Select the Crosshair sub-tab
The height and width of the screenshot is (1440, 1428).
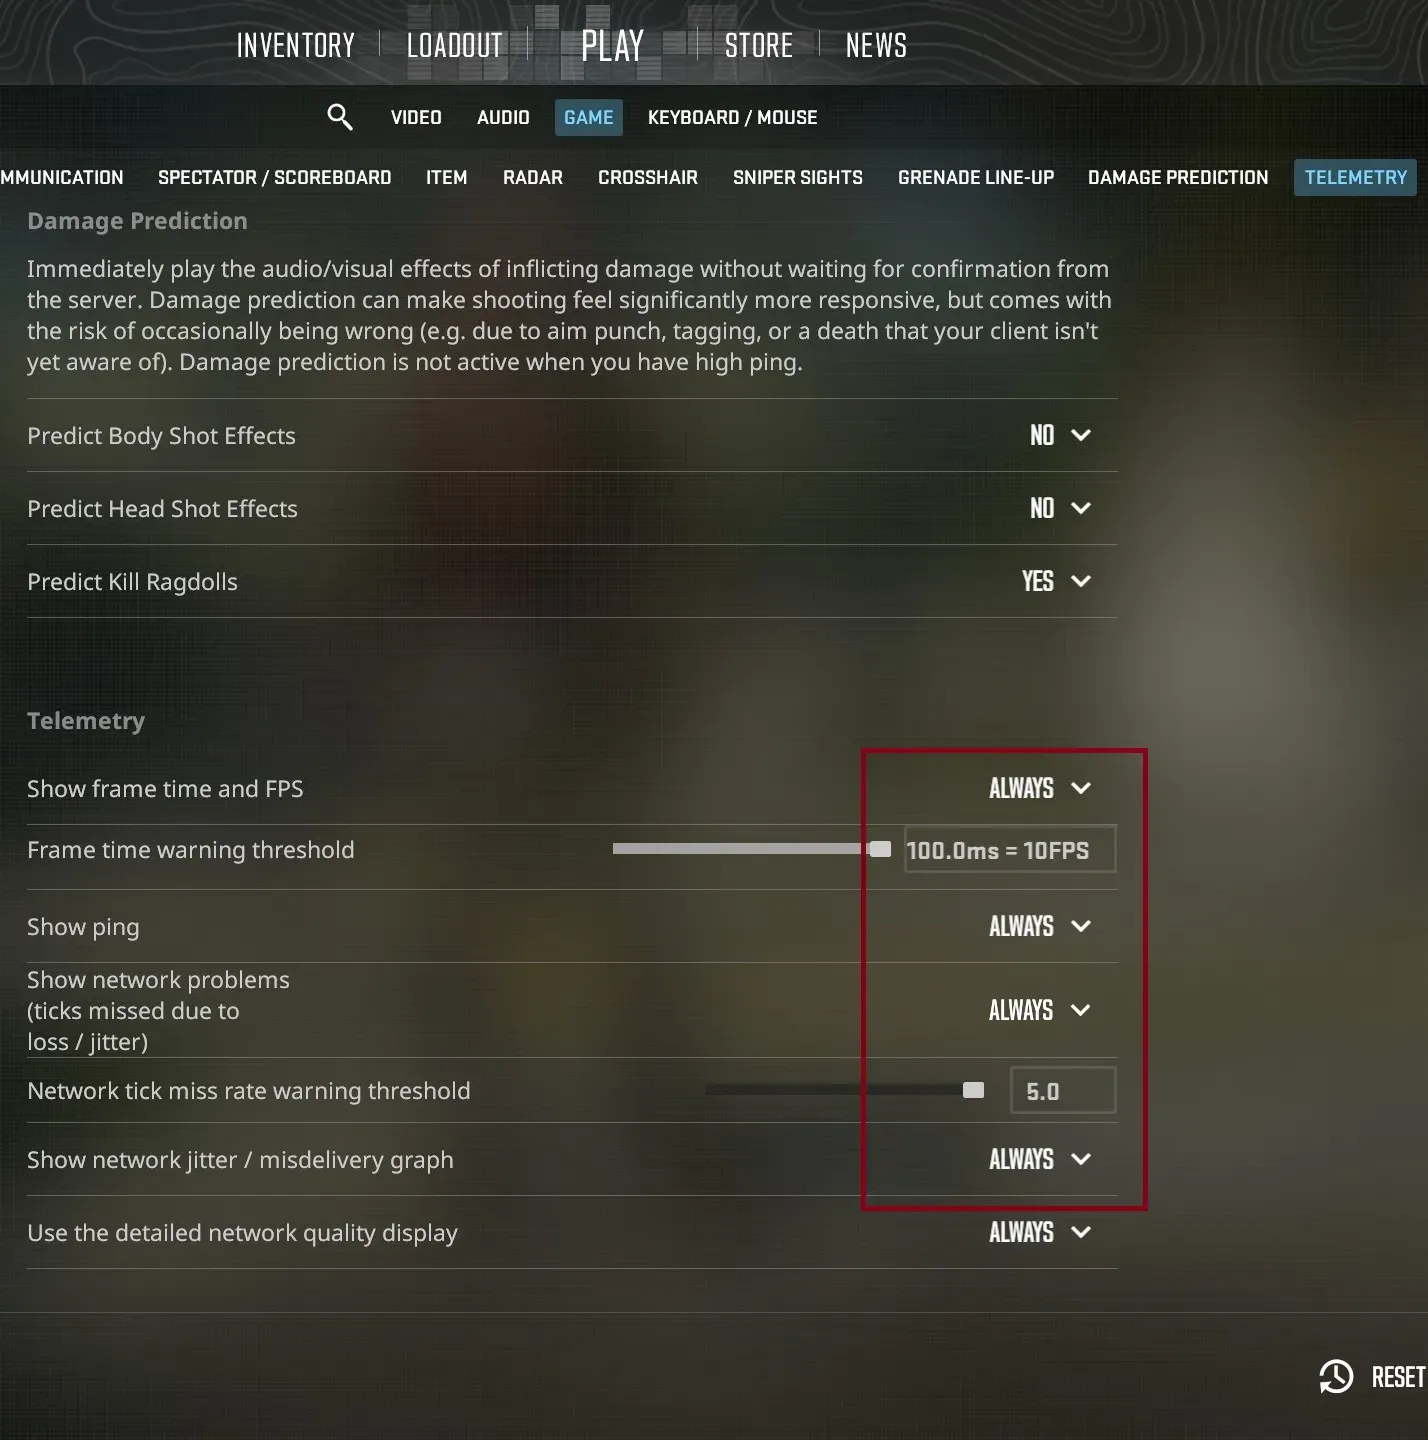tap(648, 177)
